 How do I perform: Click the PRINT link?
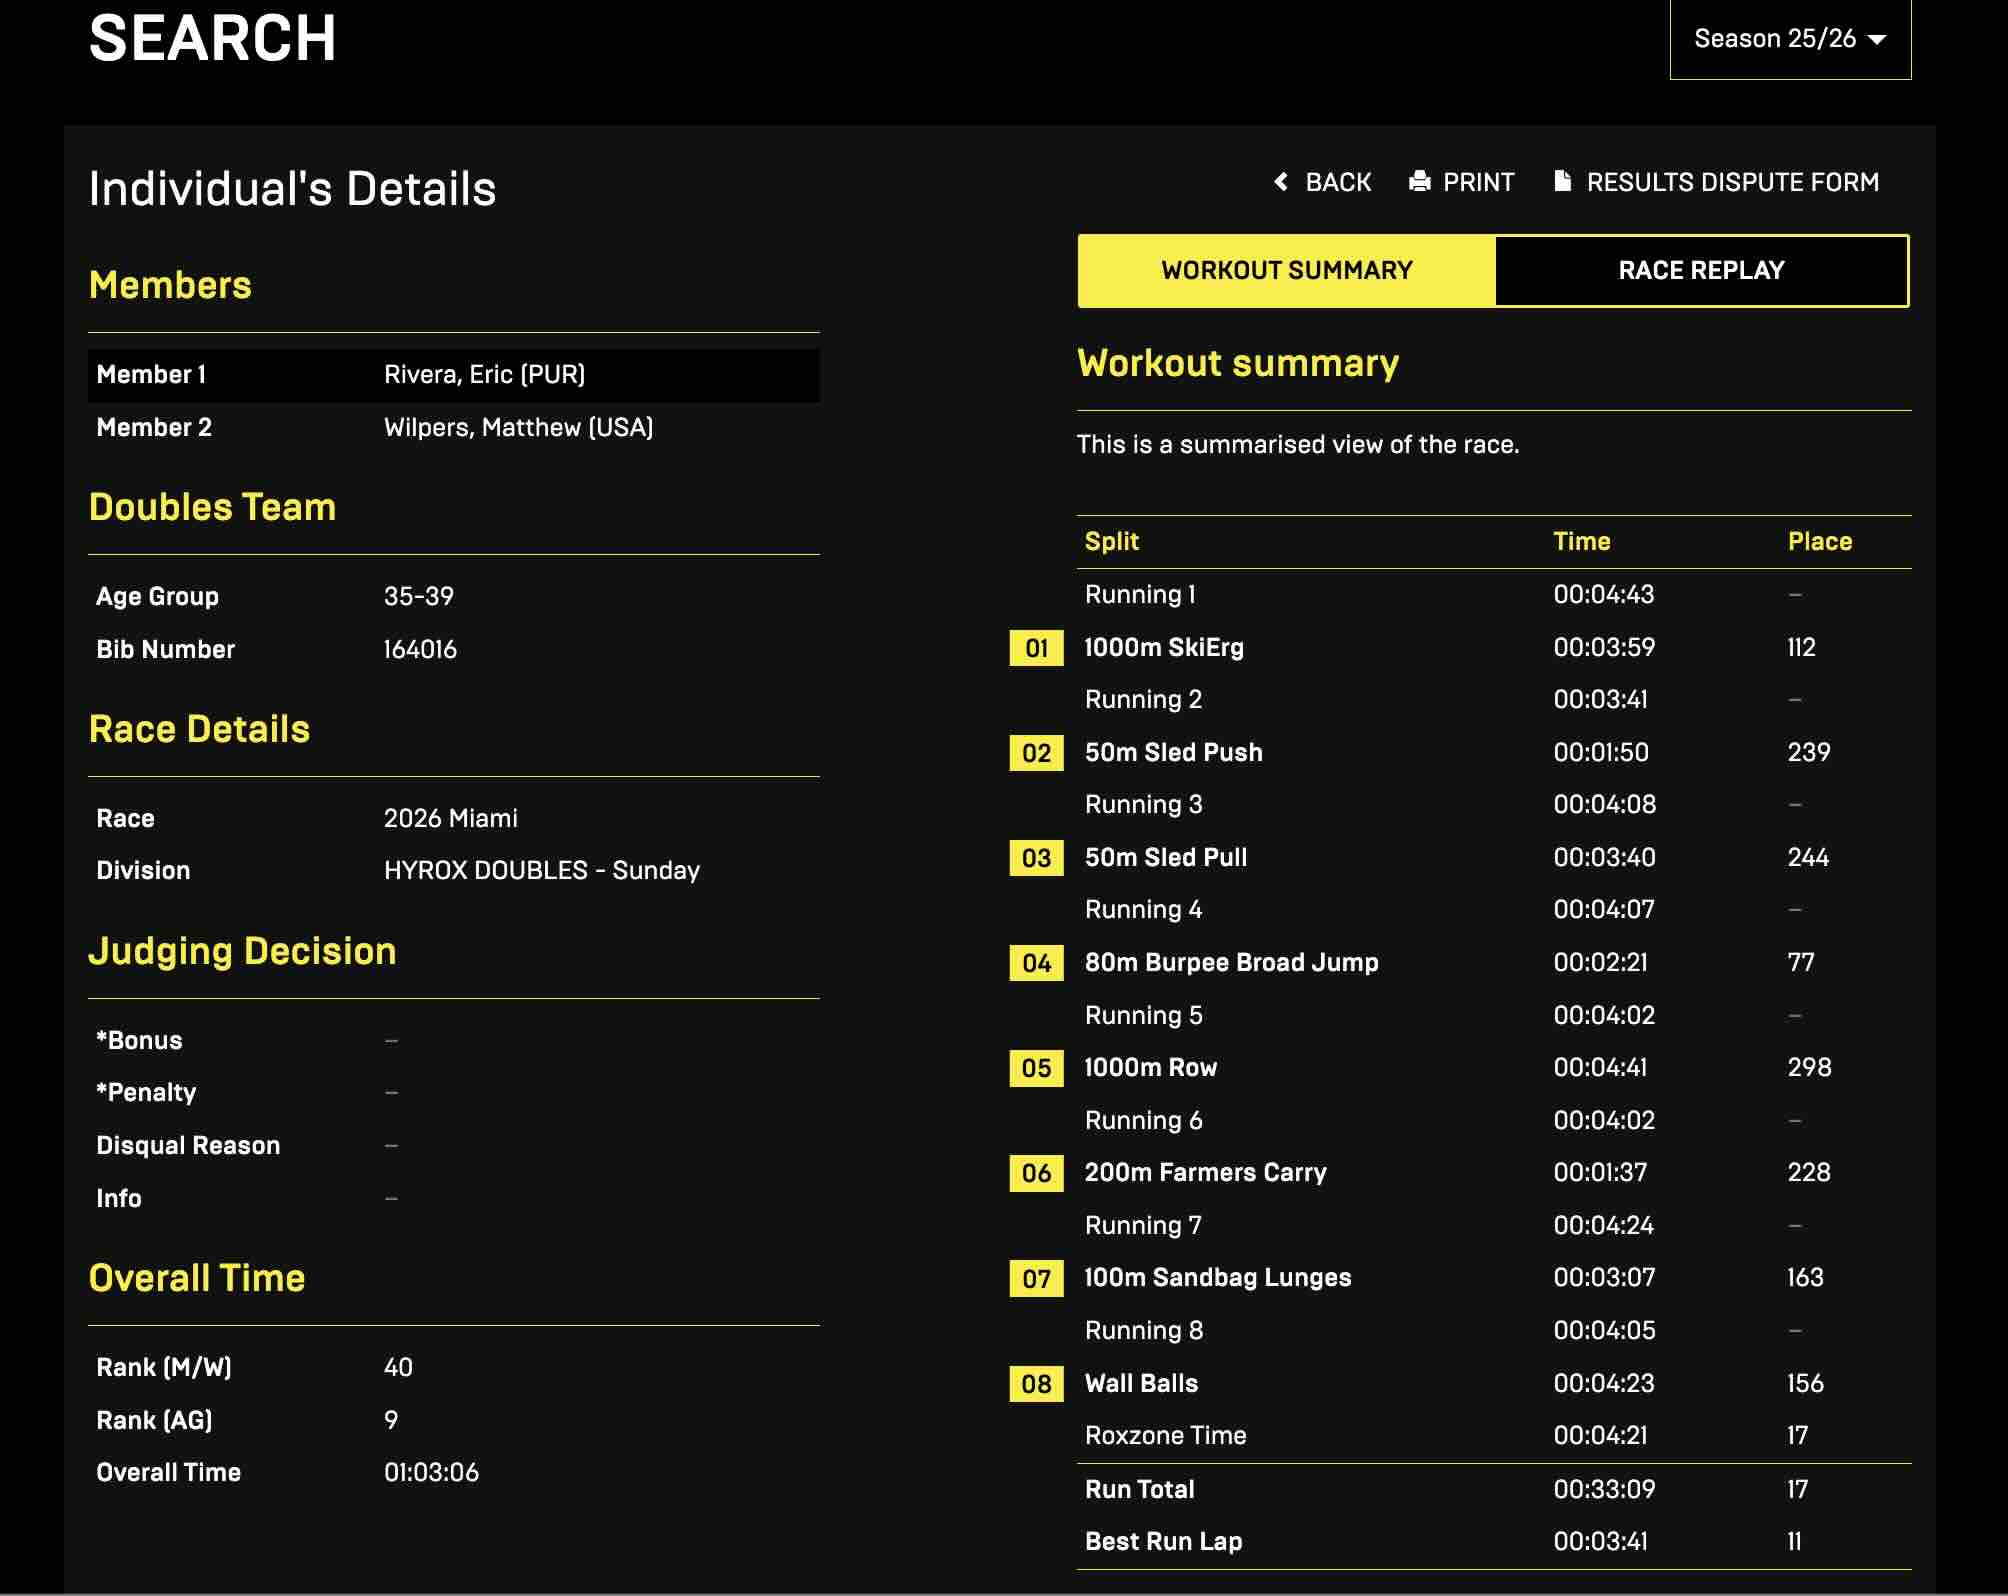coord(1477,182)
